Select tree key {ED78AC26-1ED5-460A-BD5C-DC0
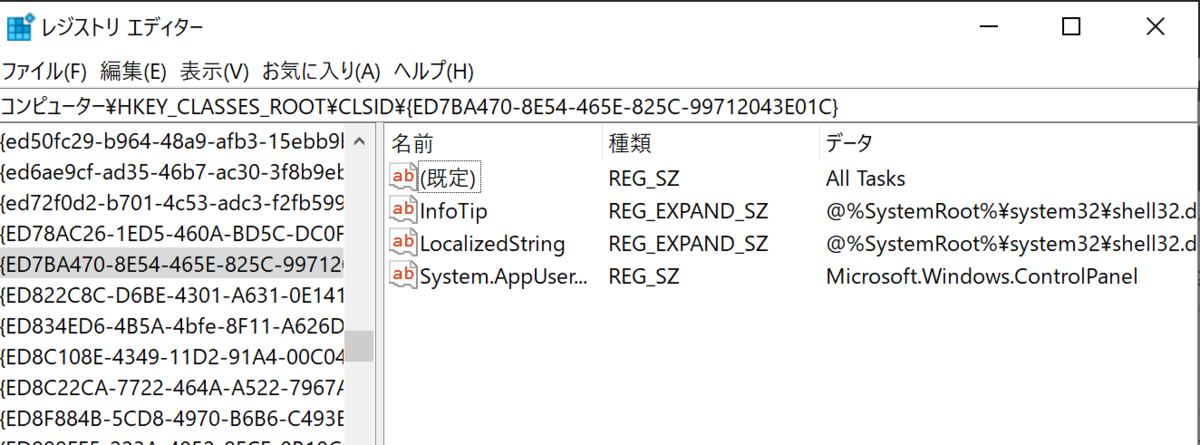Screen dimensions: 1200x445 tap(172, 234)
